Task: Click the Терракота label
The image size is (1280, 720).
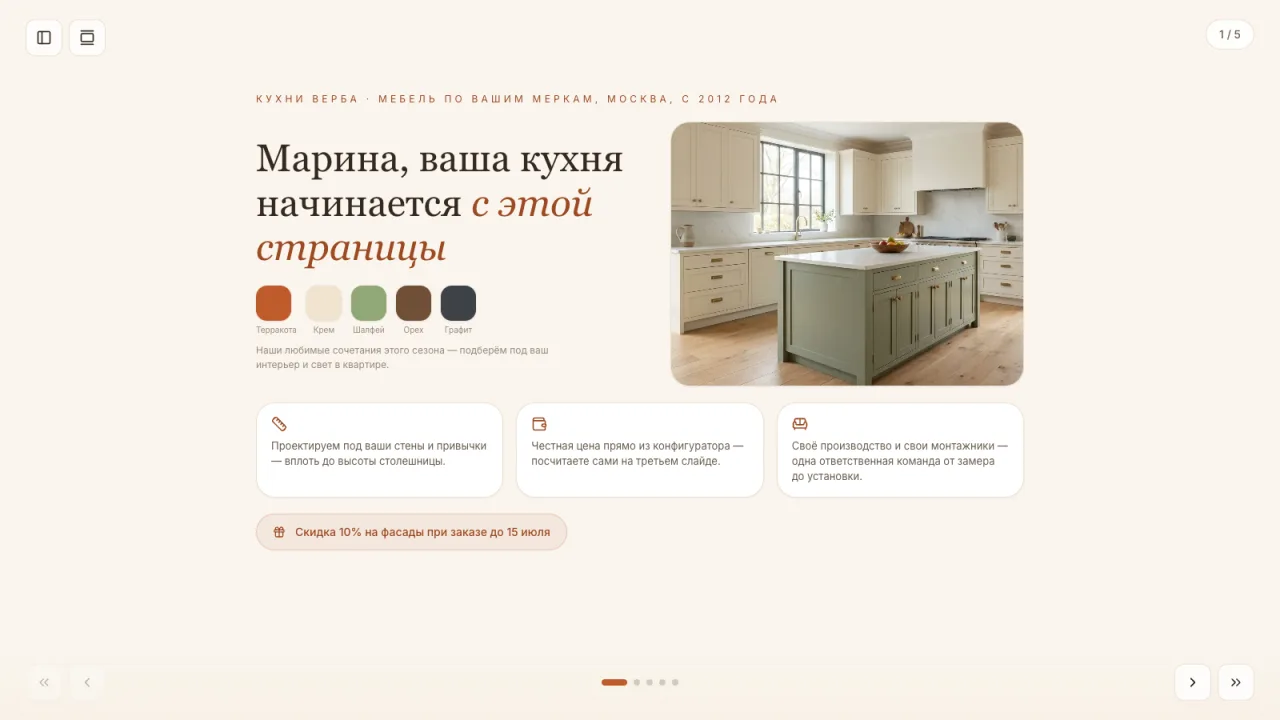Action: 276,330
